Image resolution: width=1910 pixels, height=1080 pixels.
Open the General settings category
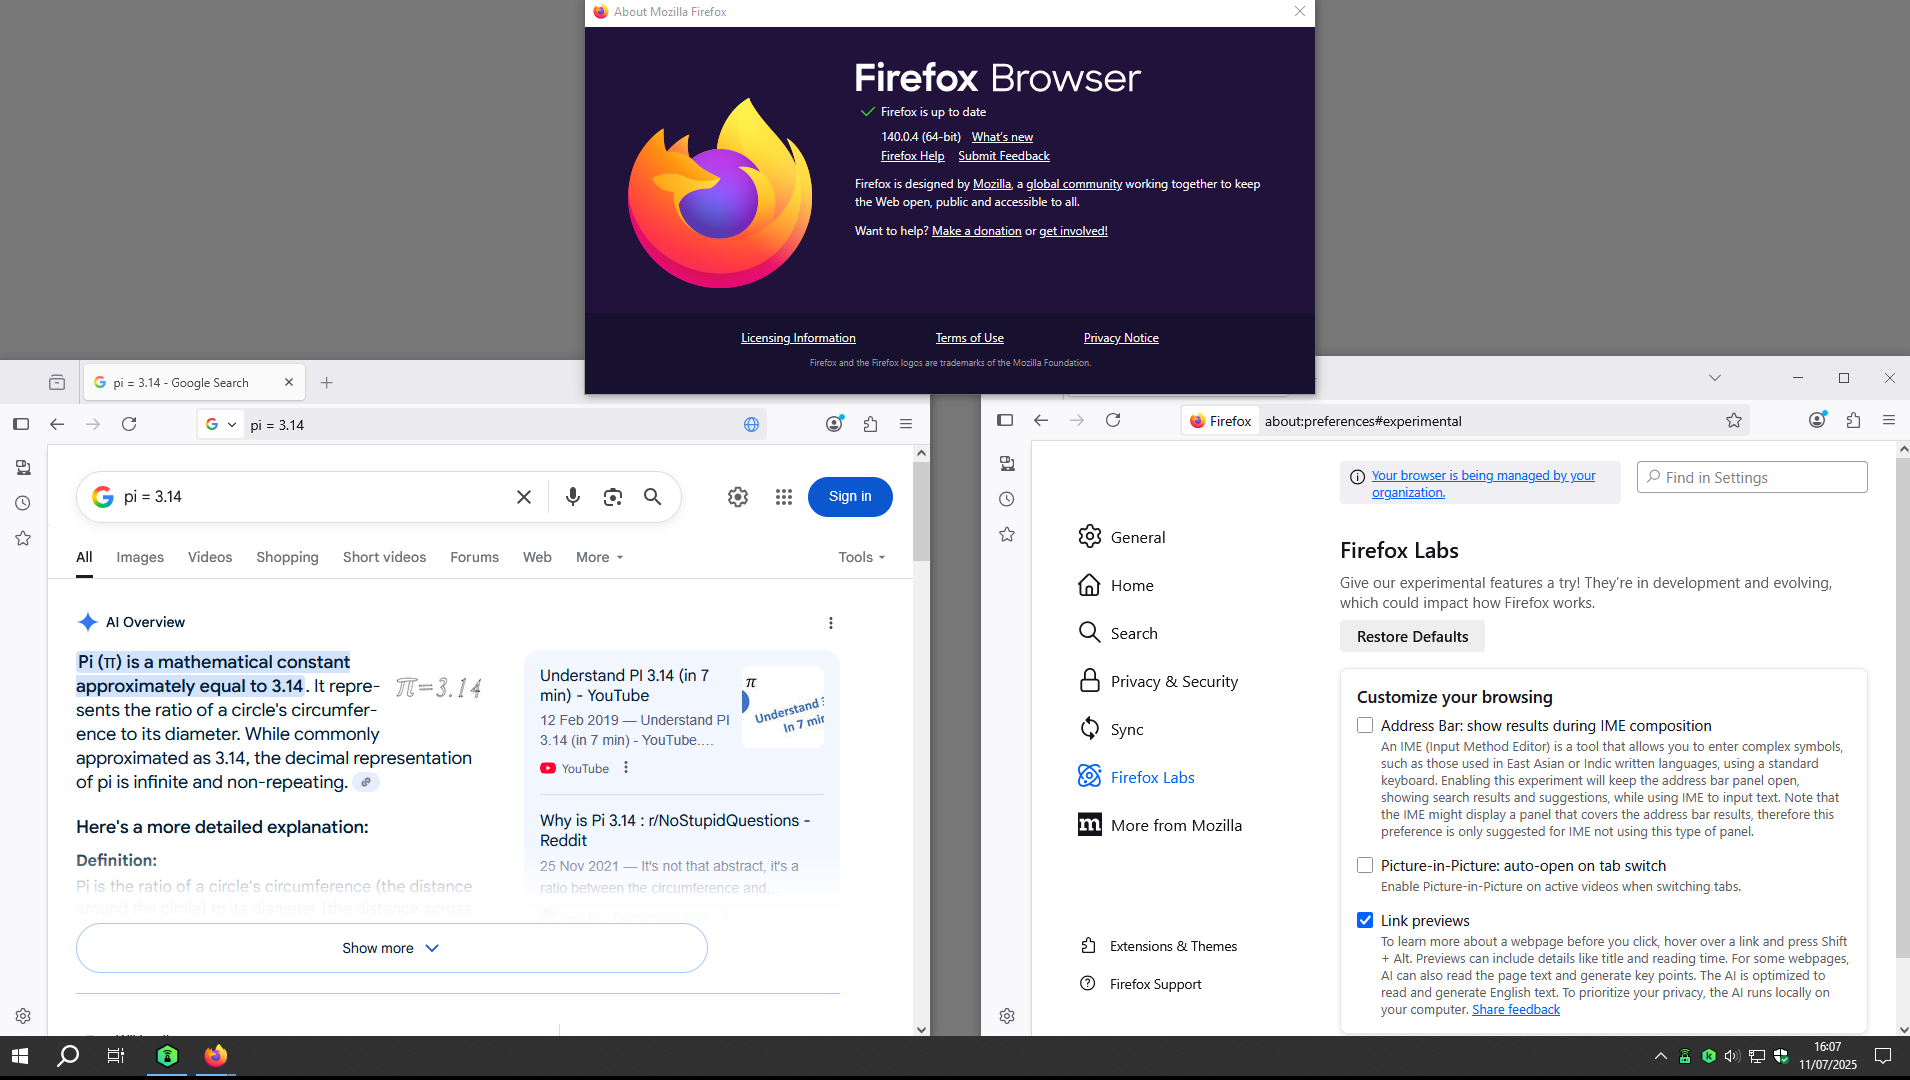(1121, 538)
